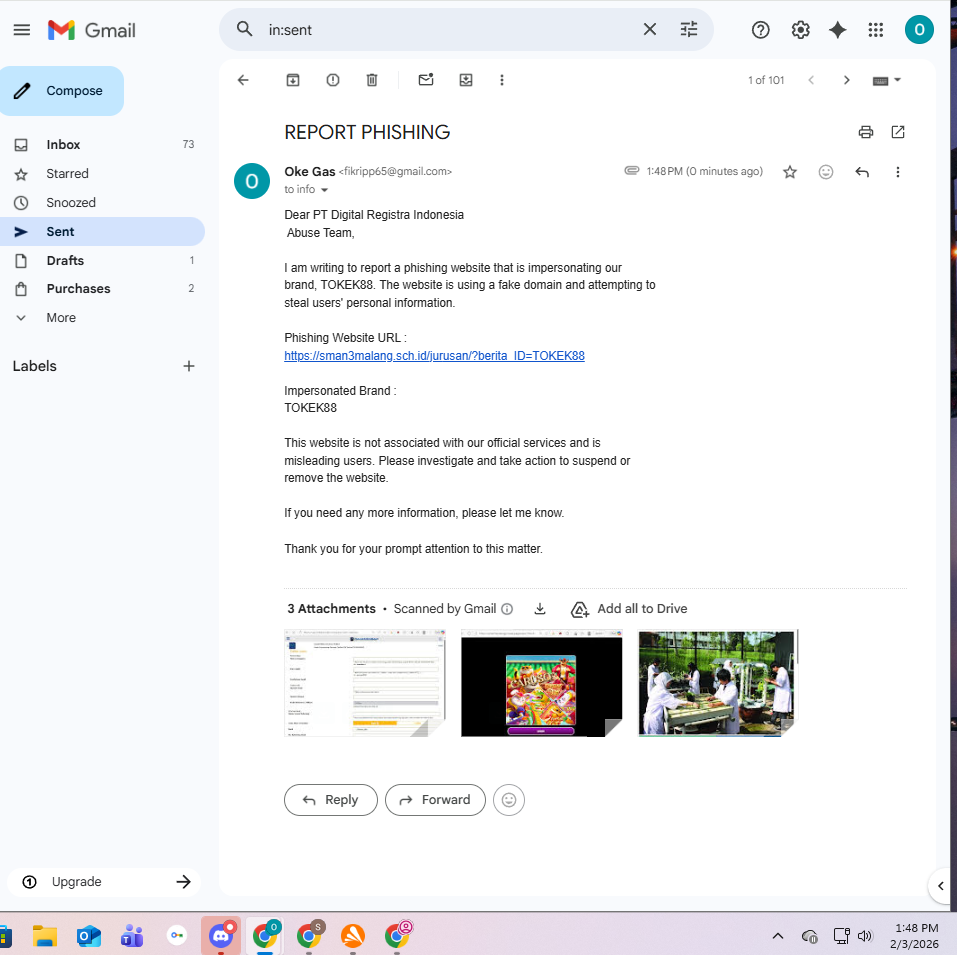Image resolution: width=957 pixels, height=955 pixels.
Task: Open the main menu hamburger icon
Action: click(x=22, y=30)
